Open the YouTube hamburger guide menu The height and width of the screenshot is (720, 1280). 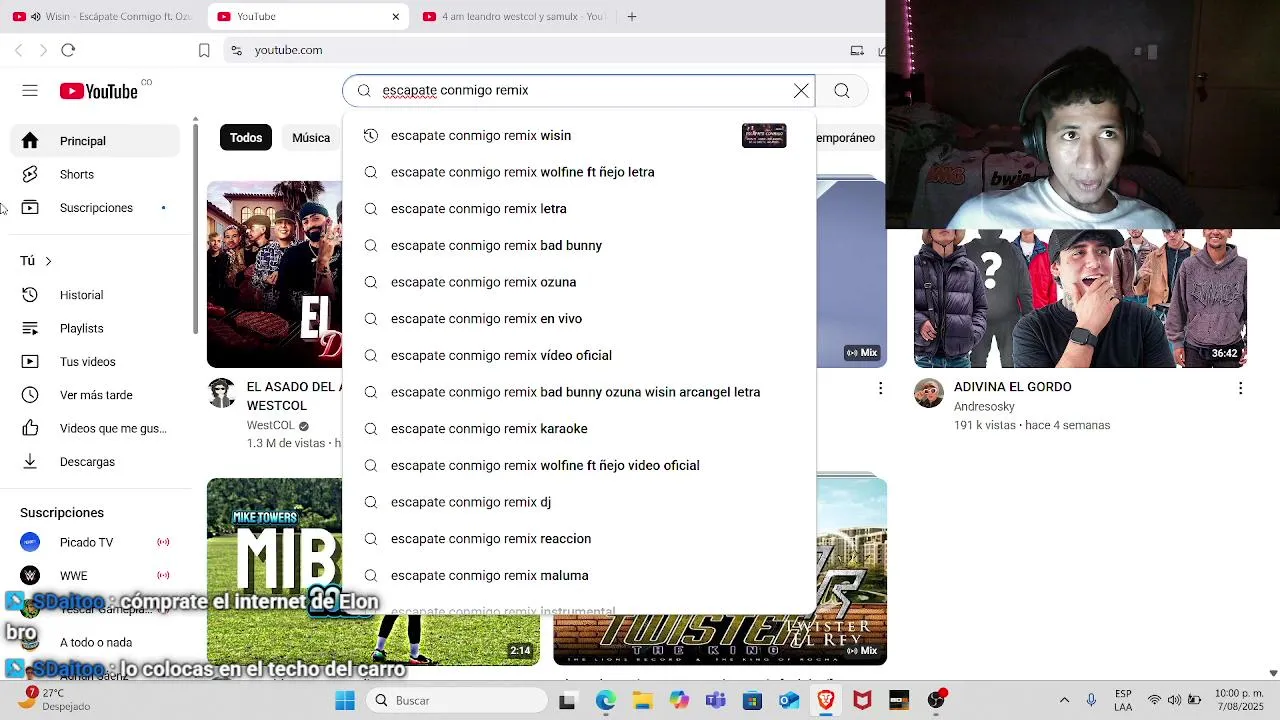(x=30, y=91)
